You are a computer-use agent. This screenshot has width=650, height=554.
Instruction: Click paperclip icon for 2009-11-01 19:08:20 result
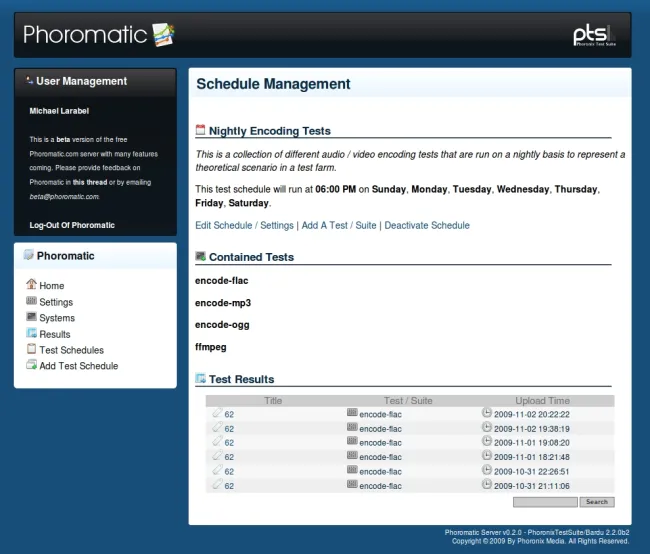[217, 441]
